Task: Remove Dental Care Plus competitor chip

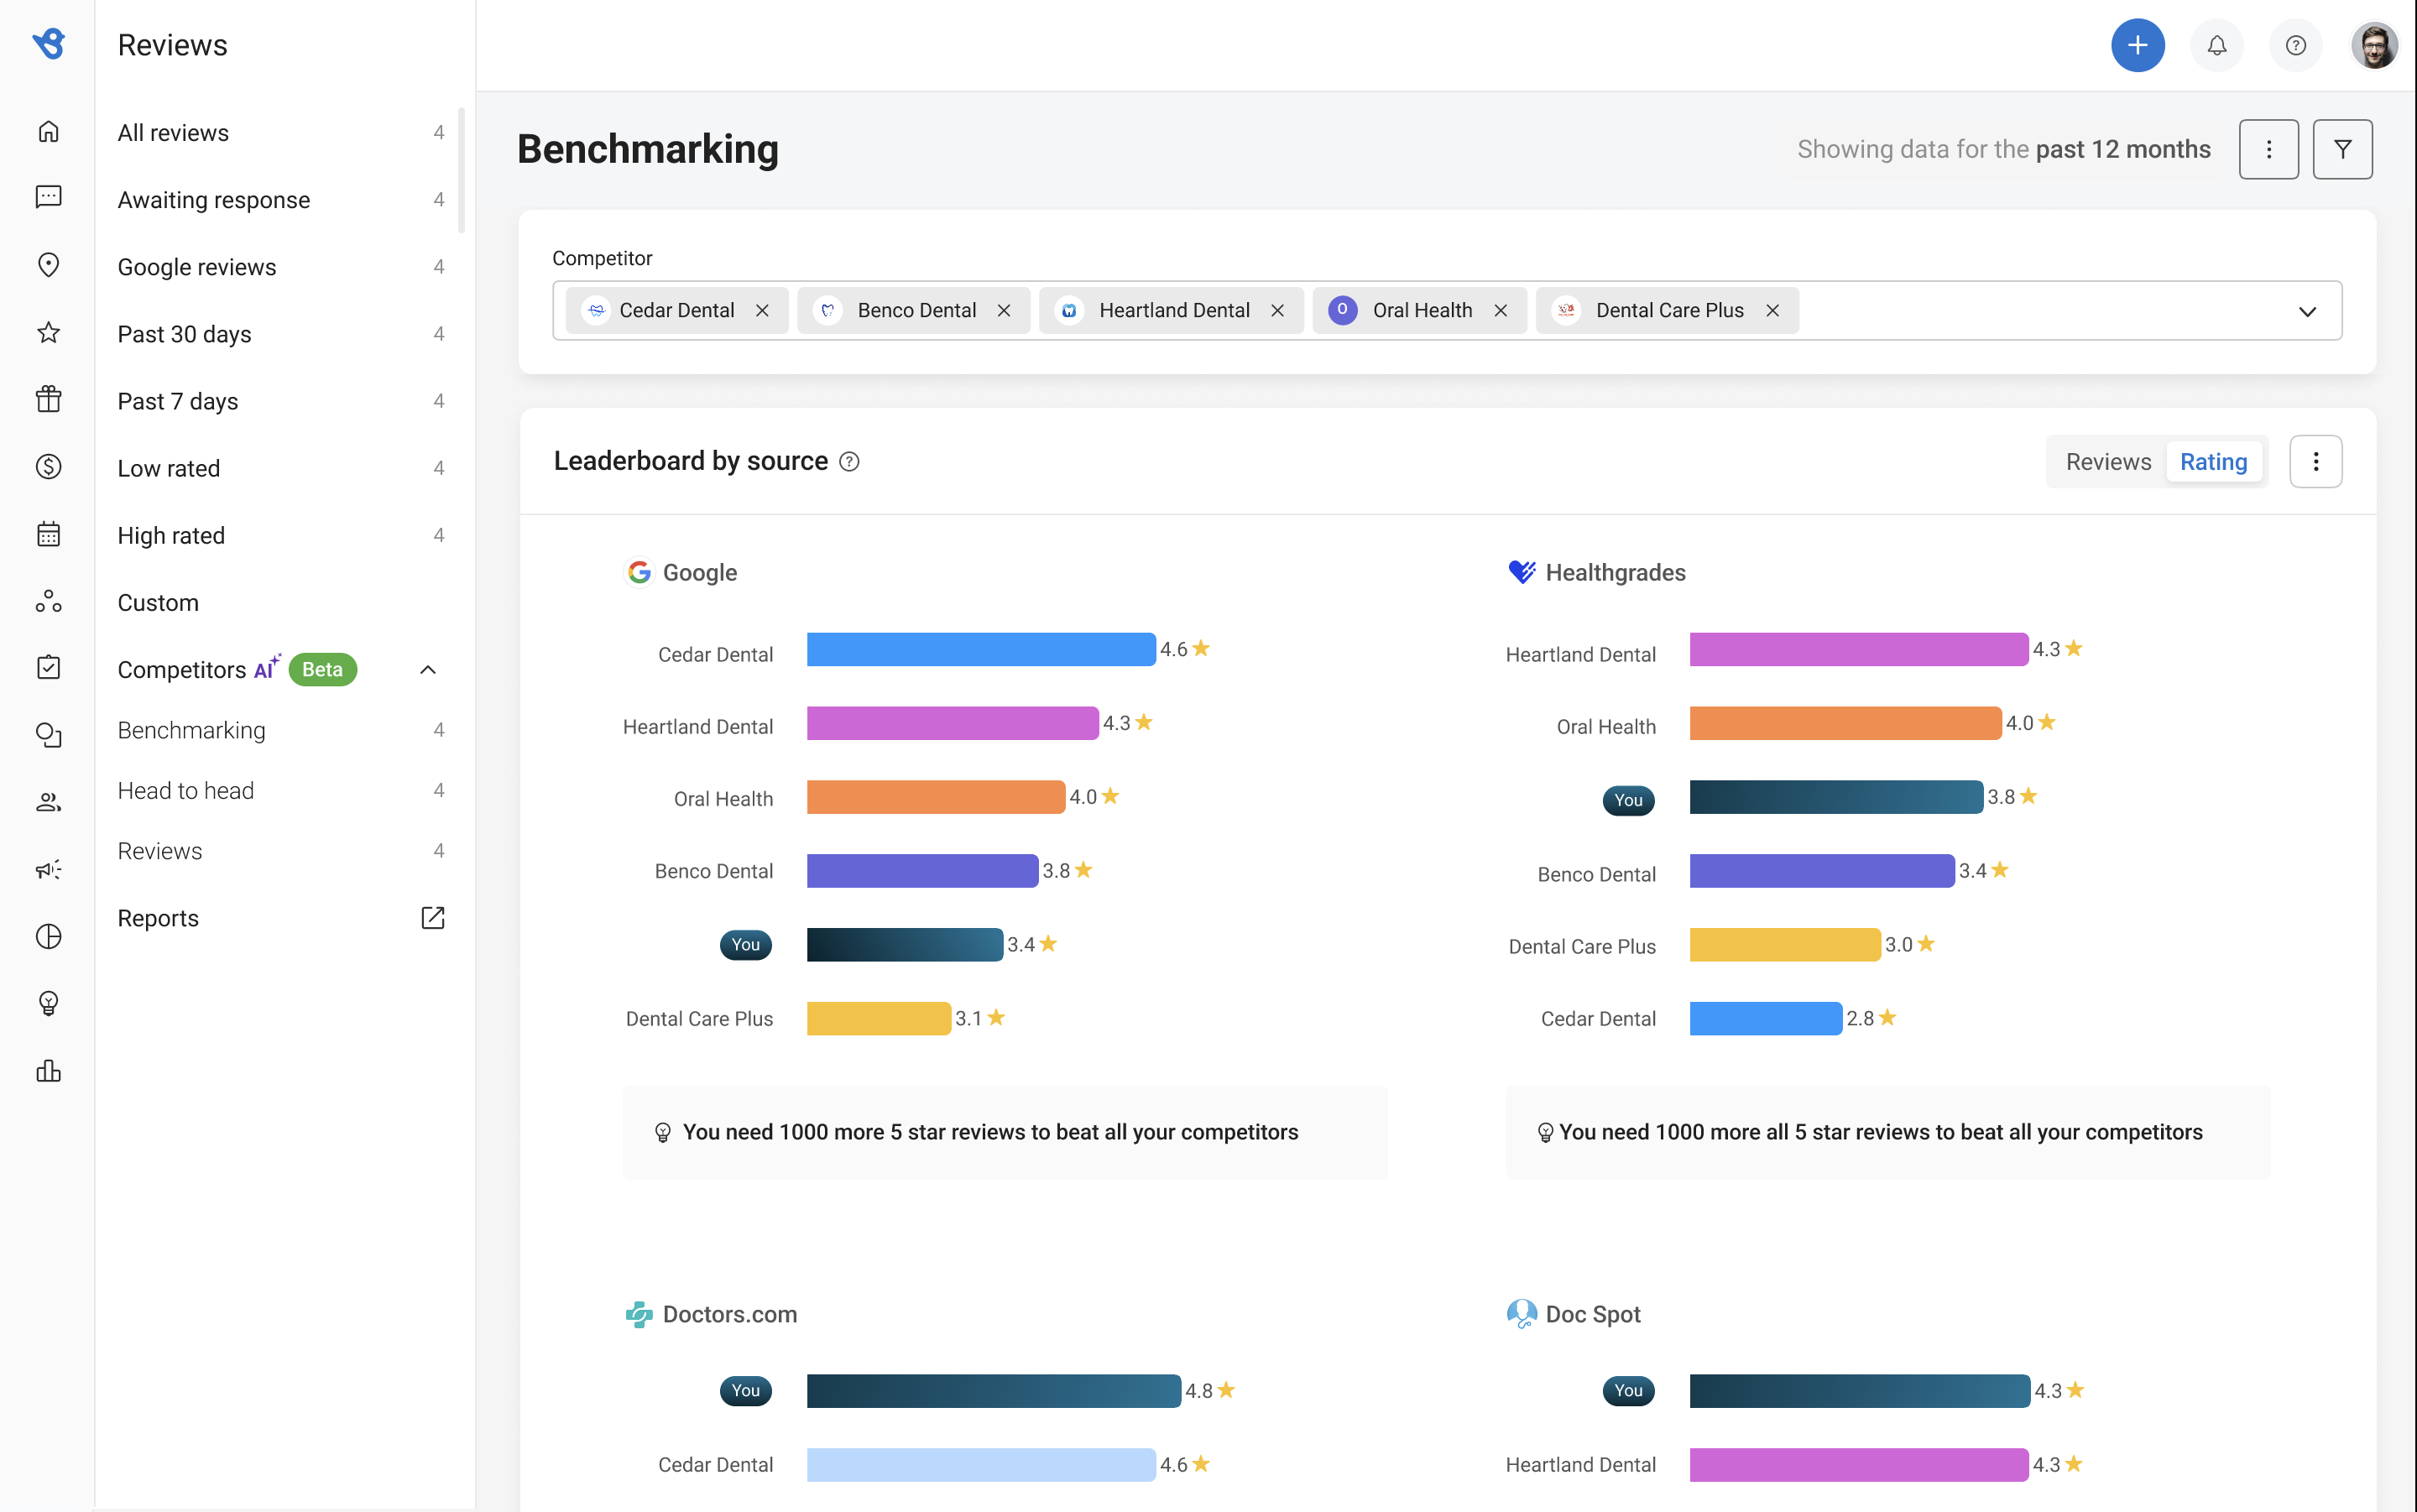Action: pos(1772,311)
